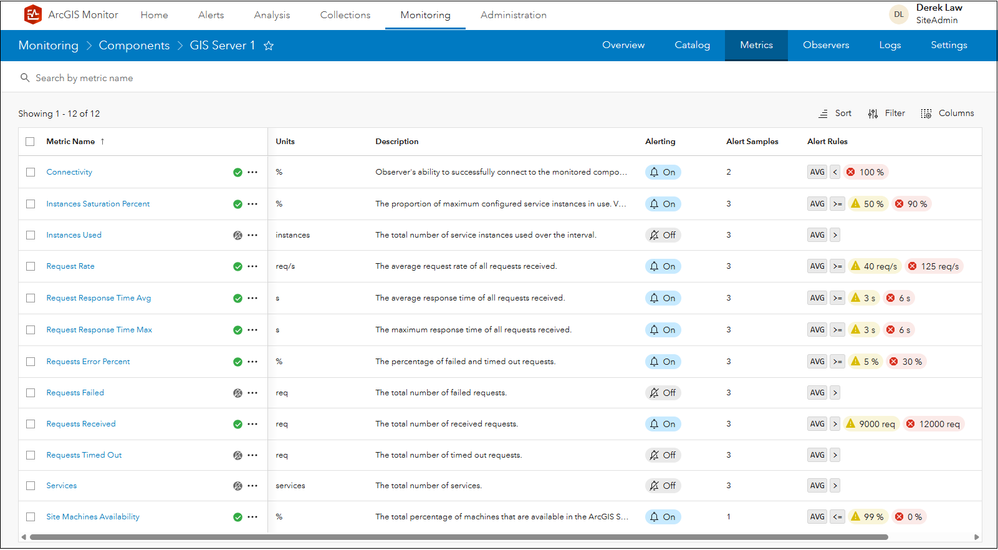Image resolution: width=998 pixels, height=550 pixels.
Task: Open the Requests Failed metric link
Action: tap(75, 393)
